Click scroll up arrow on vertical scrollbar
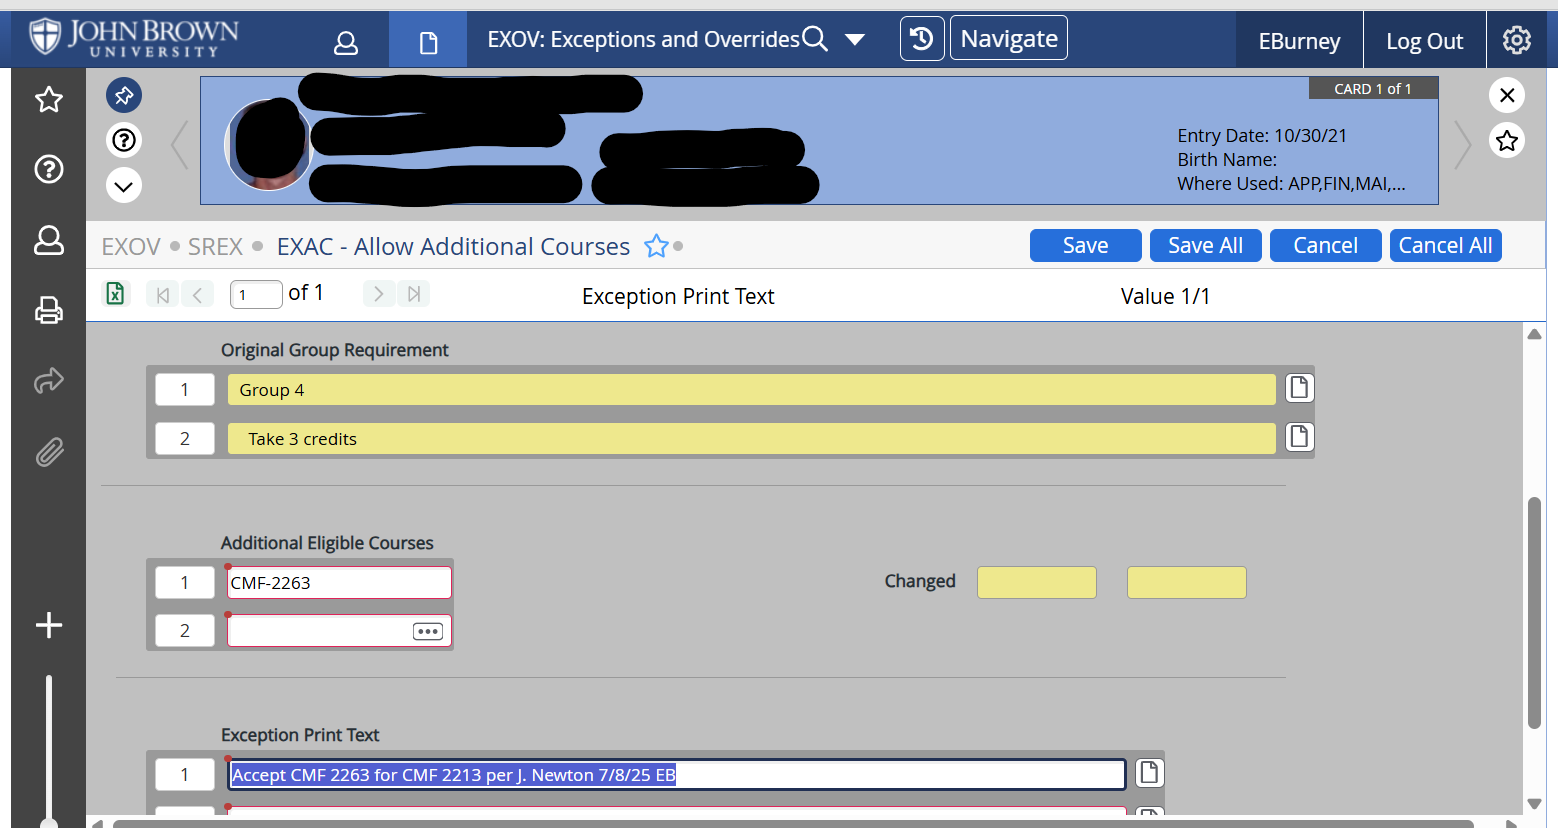 (1534, 334)
